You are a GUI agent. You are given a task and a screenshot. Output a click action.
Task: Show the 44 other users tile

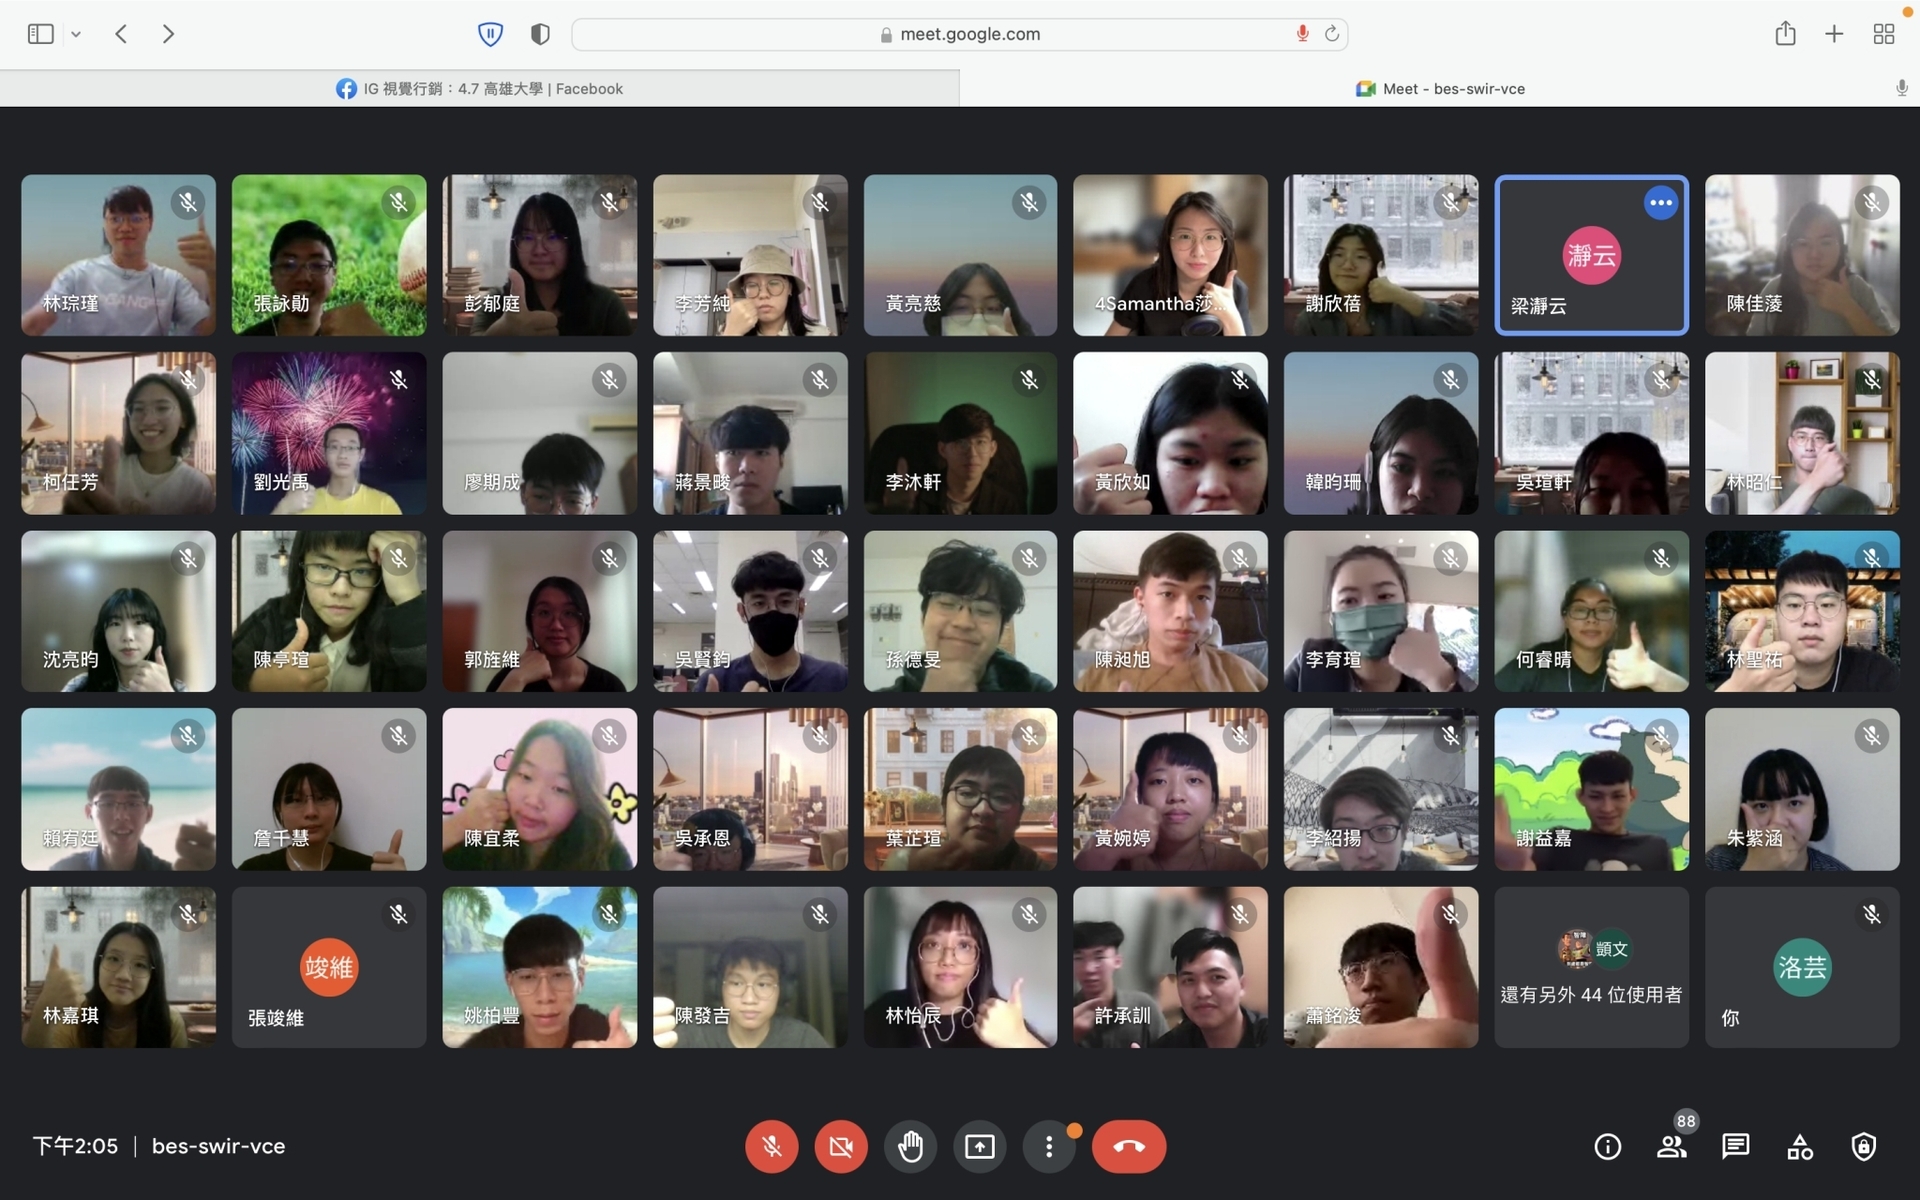(1591, 967)
